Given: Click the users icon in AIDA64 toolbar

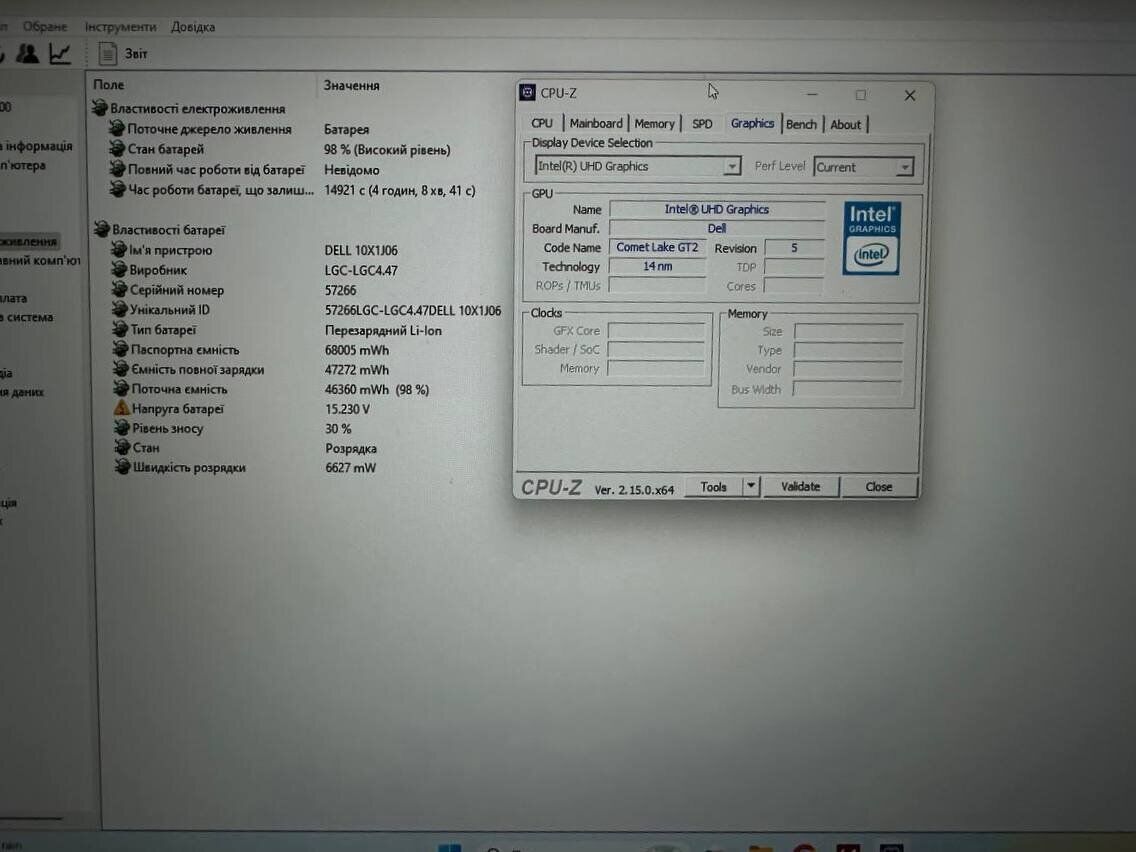Looking at the screenshot, I should [28, 54].
